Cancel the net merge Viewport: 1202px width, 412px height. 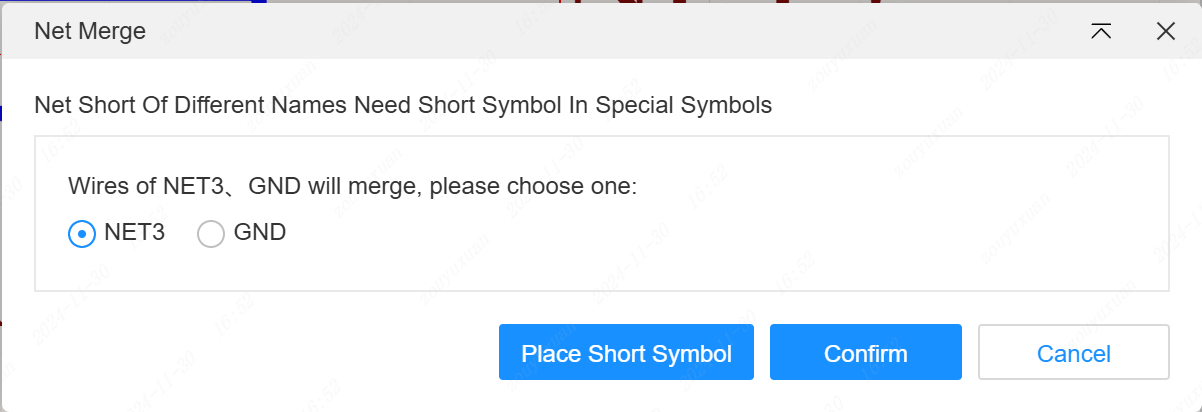click(1073, 353)
